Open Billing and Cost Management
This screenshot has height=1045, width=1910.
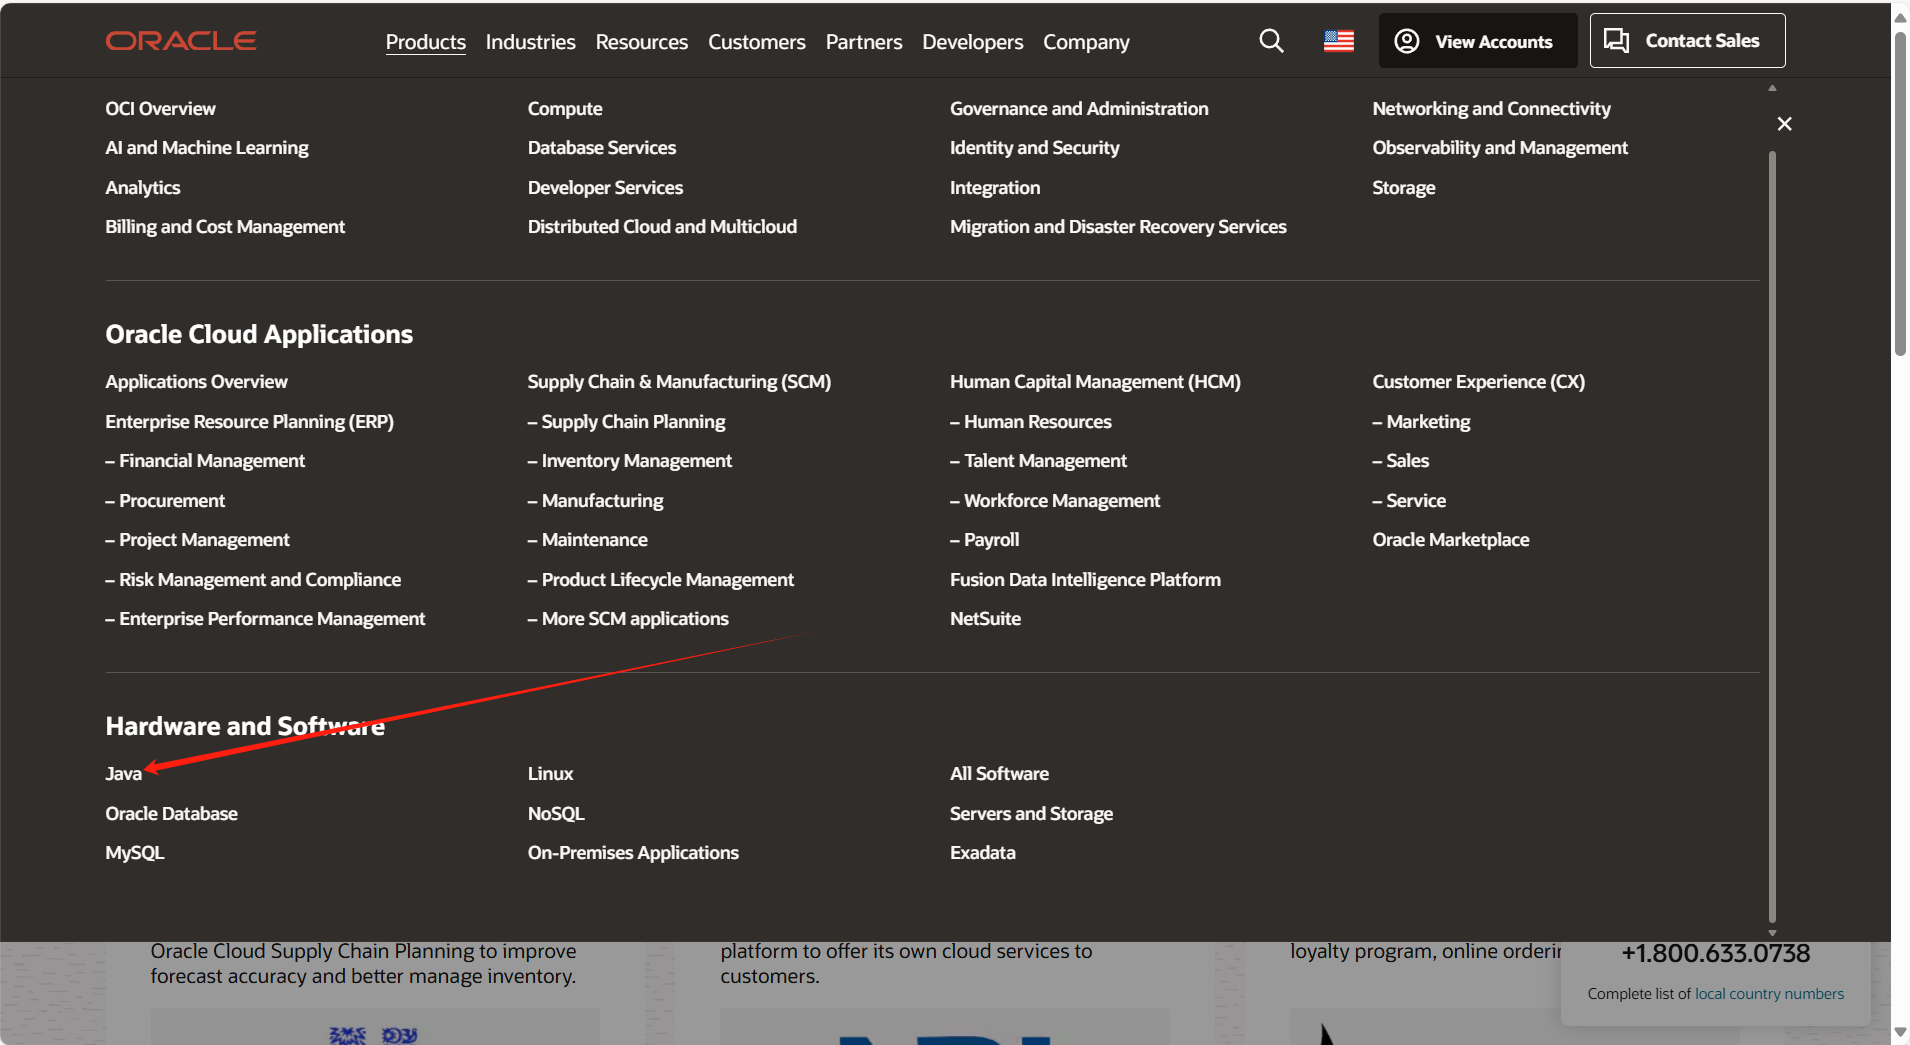225,227
